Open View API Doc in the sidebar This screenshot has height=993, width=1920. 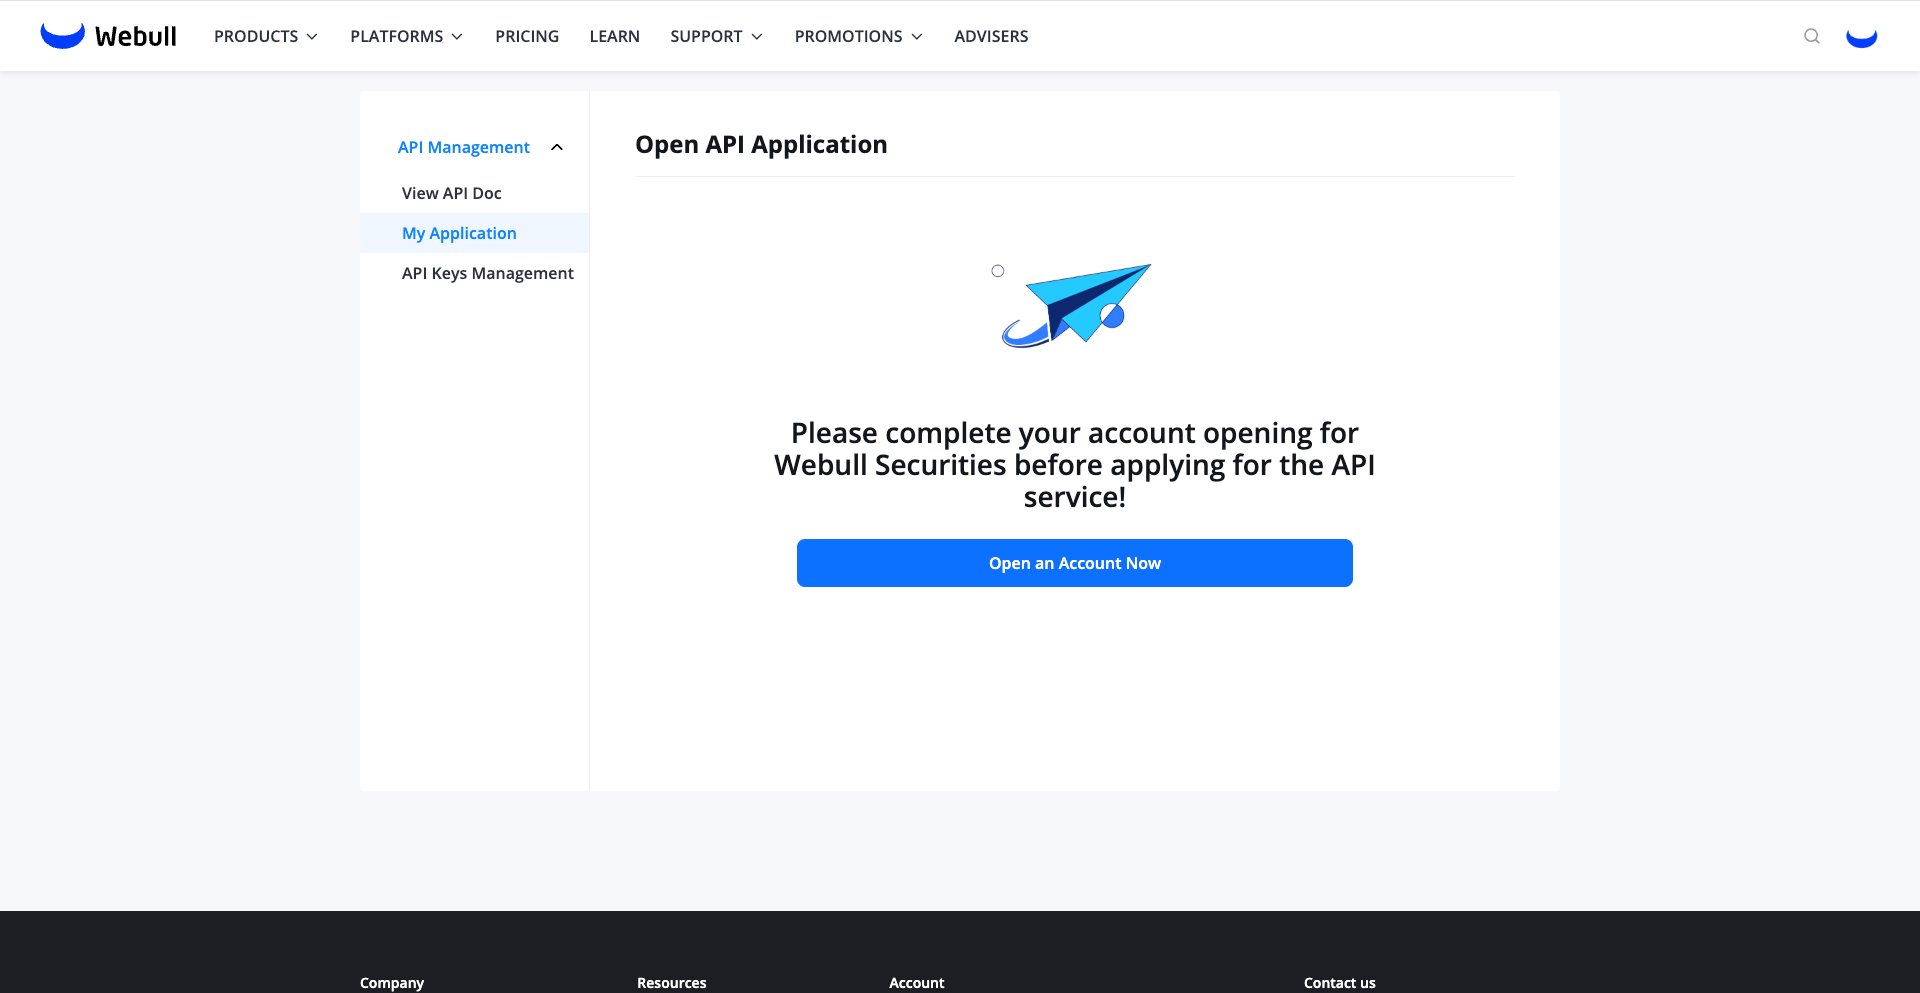452,193
